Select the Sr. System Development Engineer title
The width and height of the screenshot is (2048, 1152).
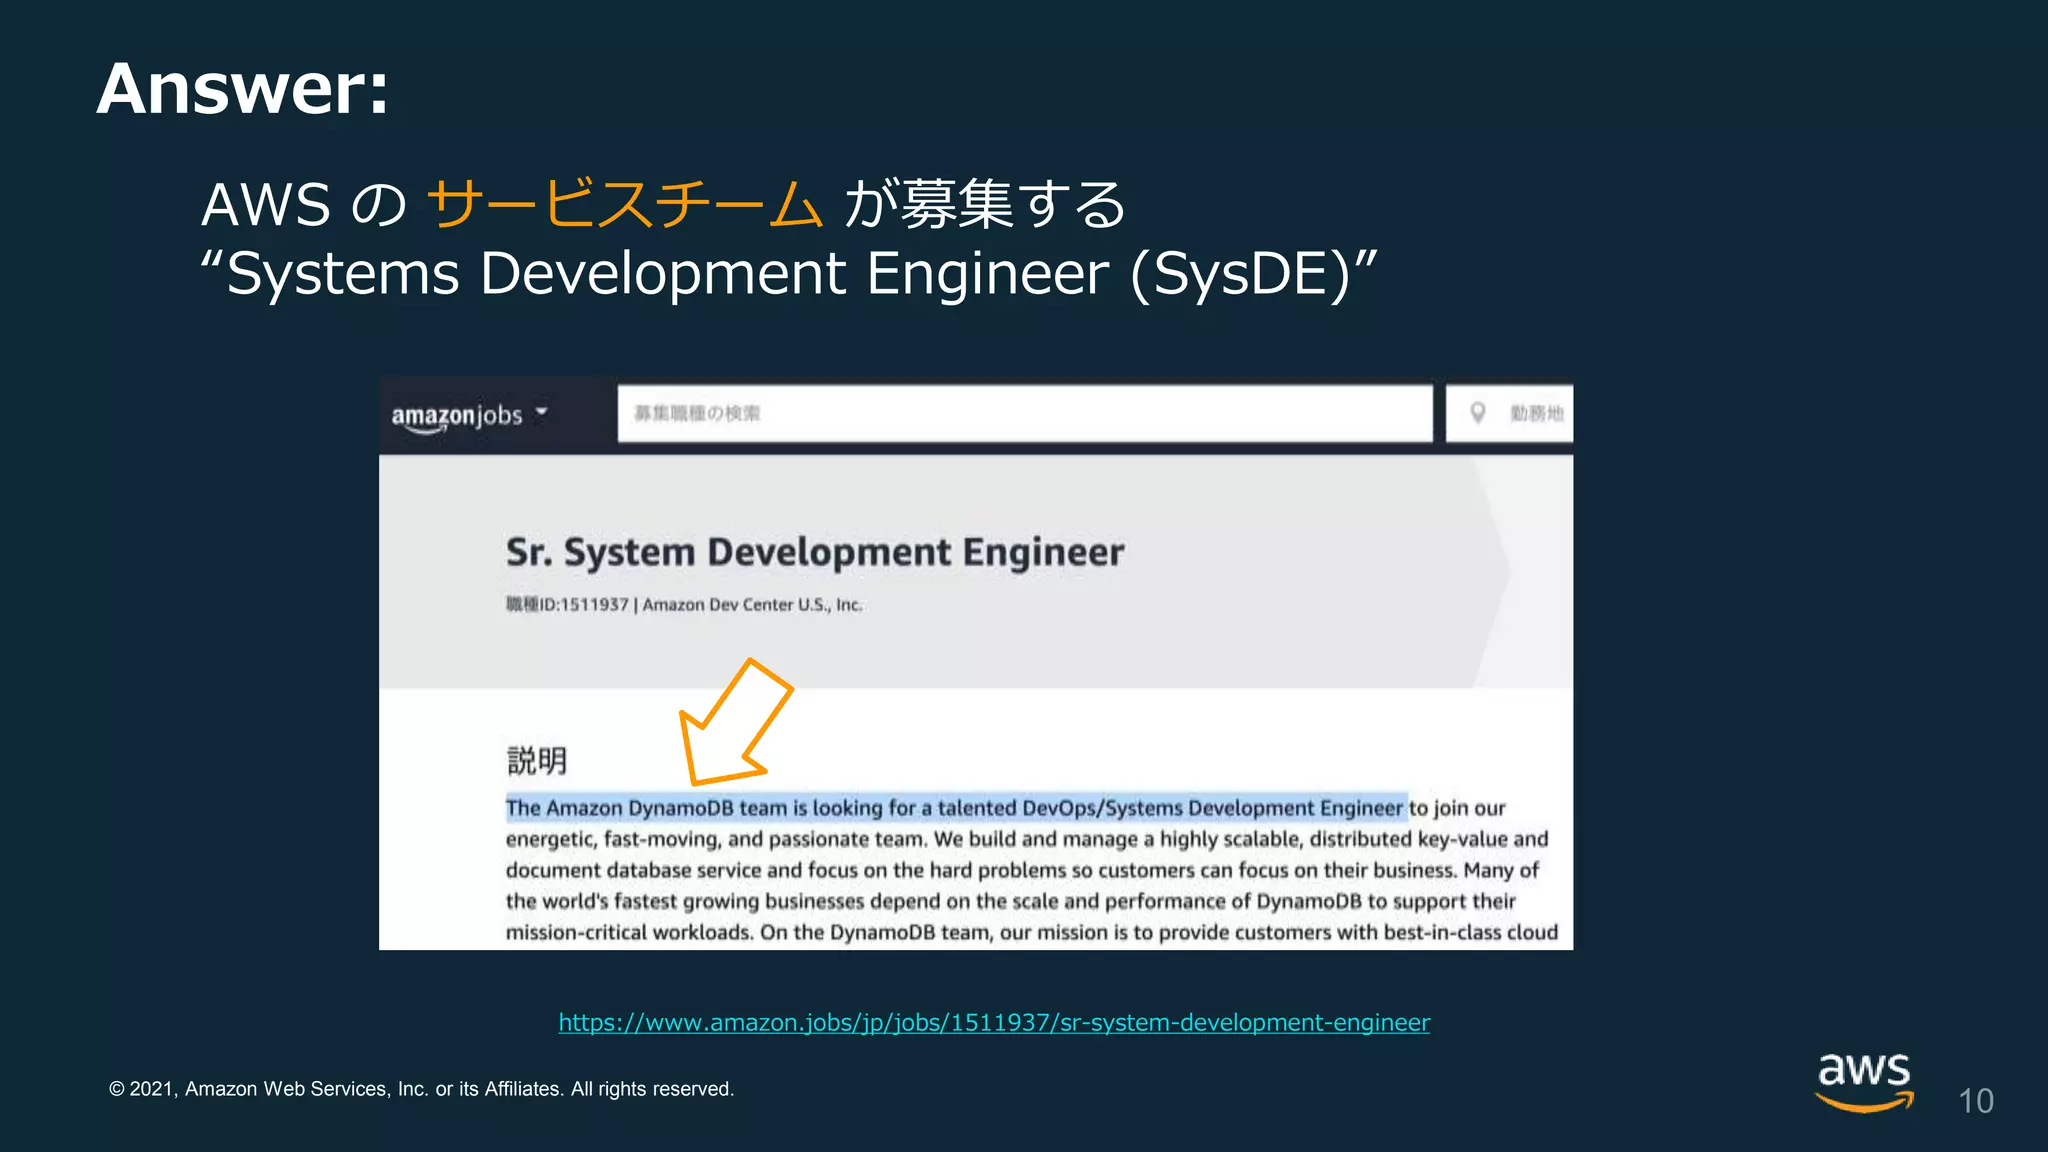coord(815,552)
